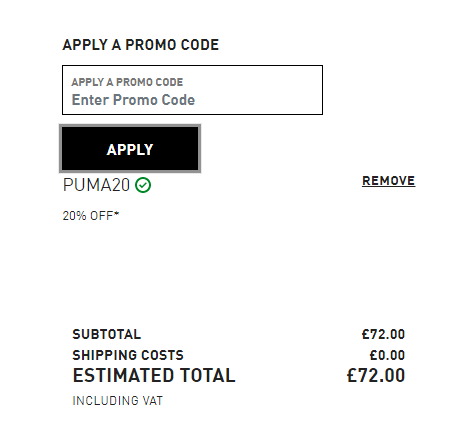Click the bold APPLY A PROMO CODE heading
Viewport: 451px width, 447px height.
pyautogui.click(x=141, y=45)
